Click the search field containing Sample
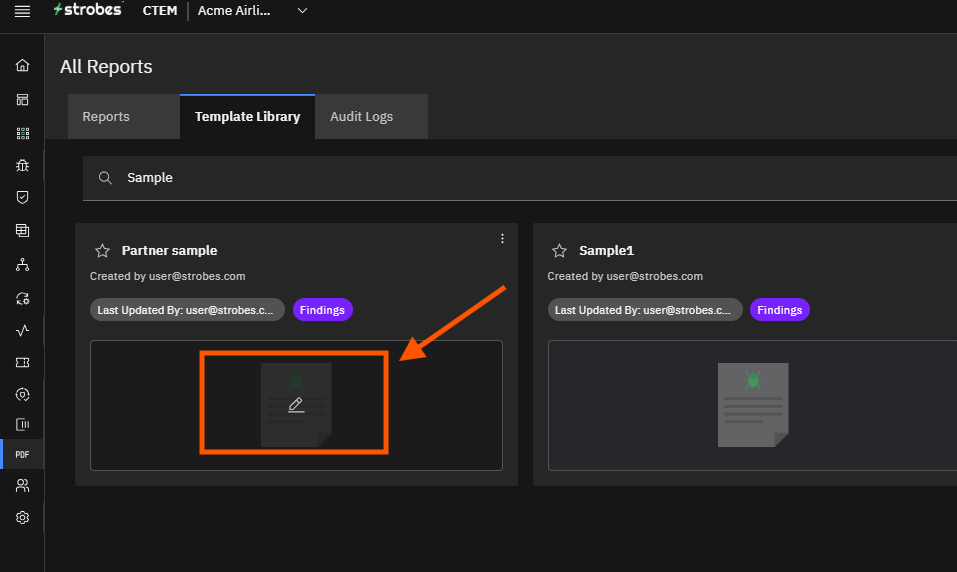 [x=520, y=178]
